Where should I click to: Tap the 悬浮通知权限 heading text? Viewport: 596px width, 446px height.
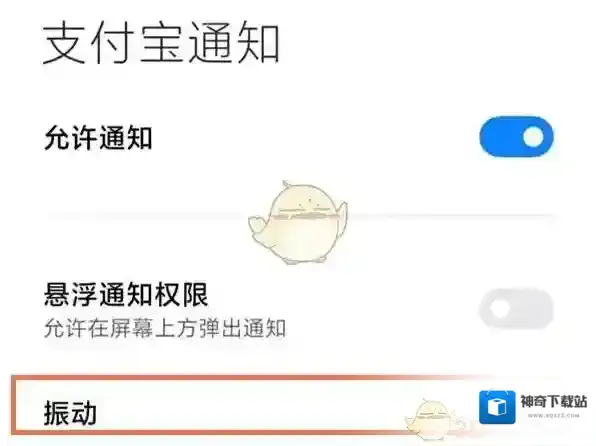[126, 294]
